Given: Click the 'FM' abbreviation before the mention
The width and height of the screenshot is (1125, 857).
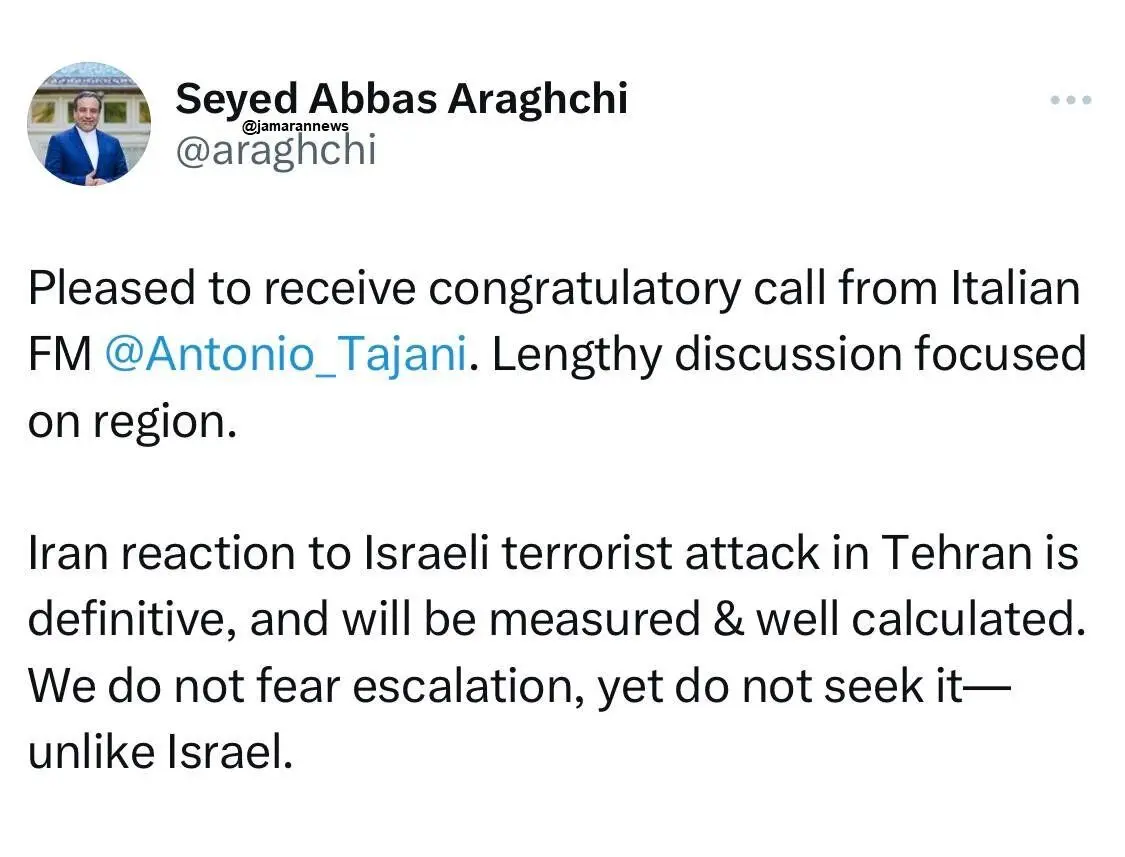Looking at the screenshot, I should pyautogui.click(x=60, y=355).
